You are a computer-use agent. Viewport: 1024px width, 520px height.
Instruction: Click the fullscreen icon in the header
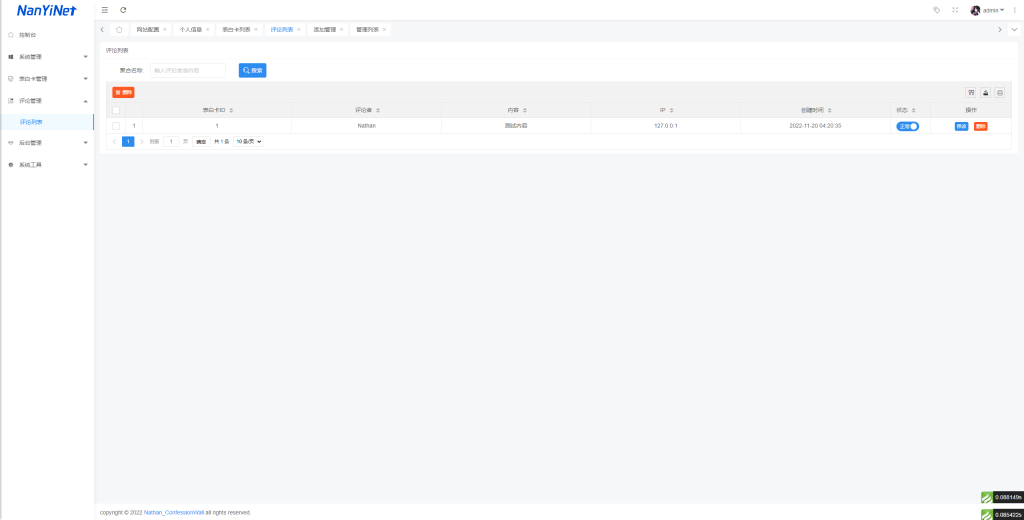[x=955, y=10]
